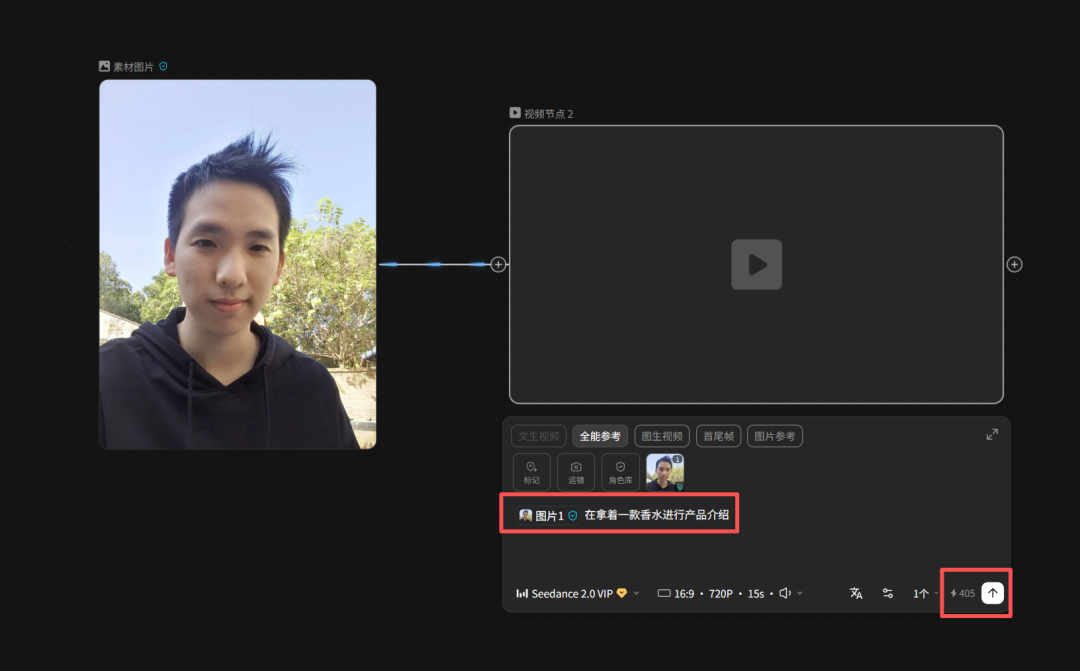Image resolution: width=1080 pixels, height=671 pixels.
Task: Select the 全能参考 mode
Action: pyautogui.click(x=600, y=436)
